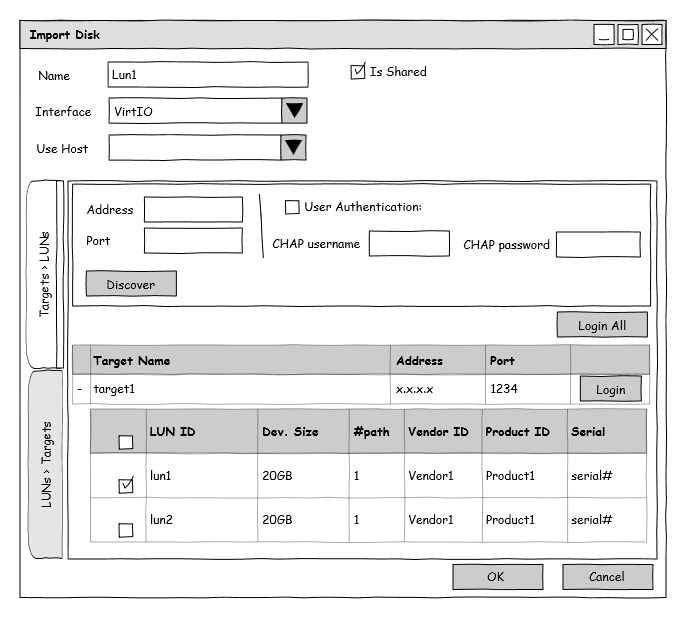Enable User Authentication checkbox
The width and height of the screenshot is (686, 617).
pyautogui.click(x=292, y=207)
